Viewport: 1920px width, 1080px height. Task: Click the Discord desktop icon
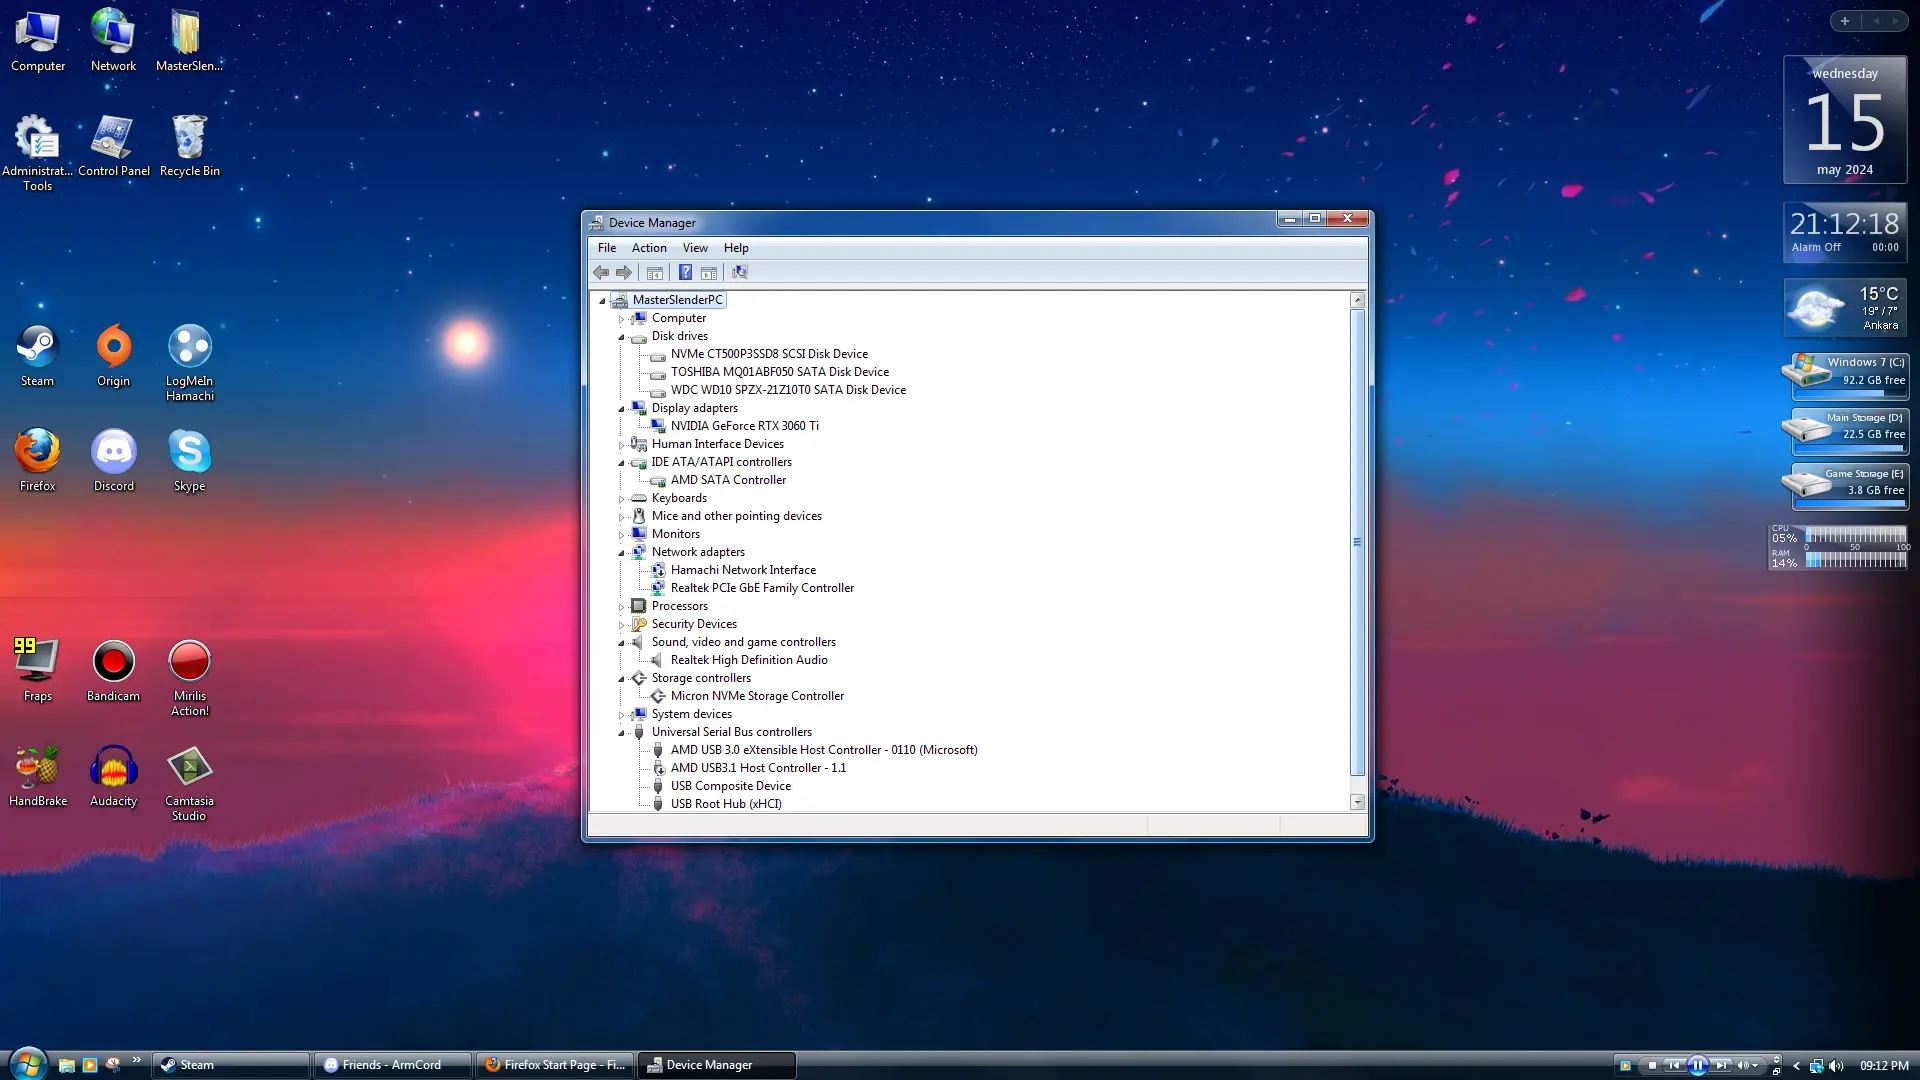coord(114,461)
